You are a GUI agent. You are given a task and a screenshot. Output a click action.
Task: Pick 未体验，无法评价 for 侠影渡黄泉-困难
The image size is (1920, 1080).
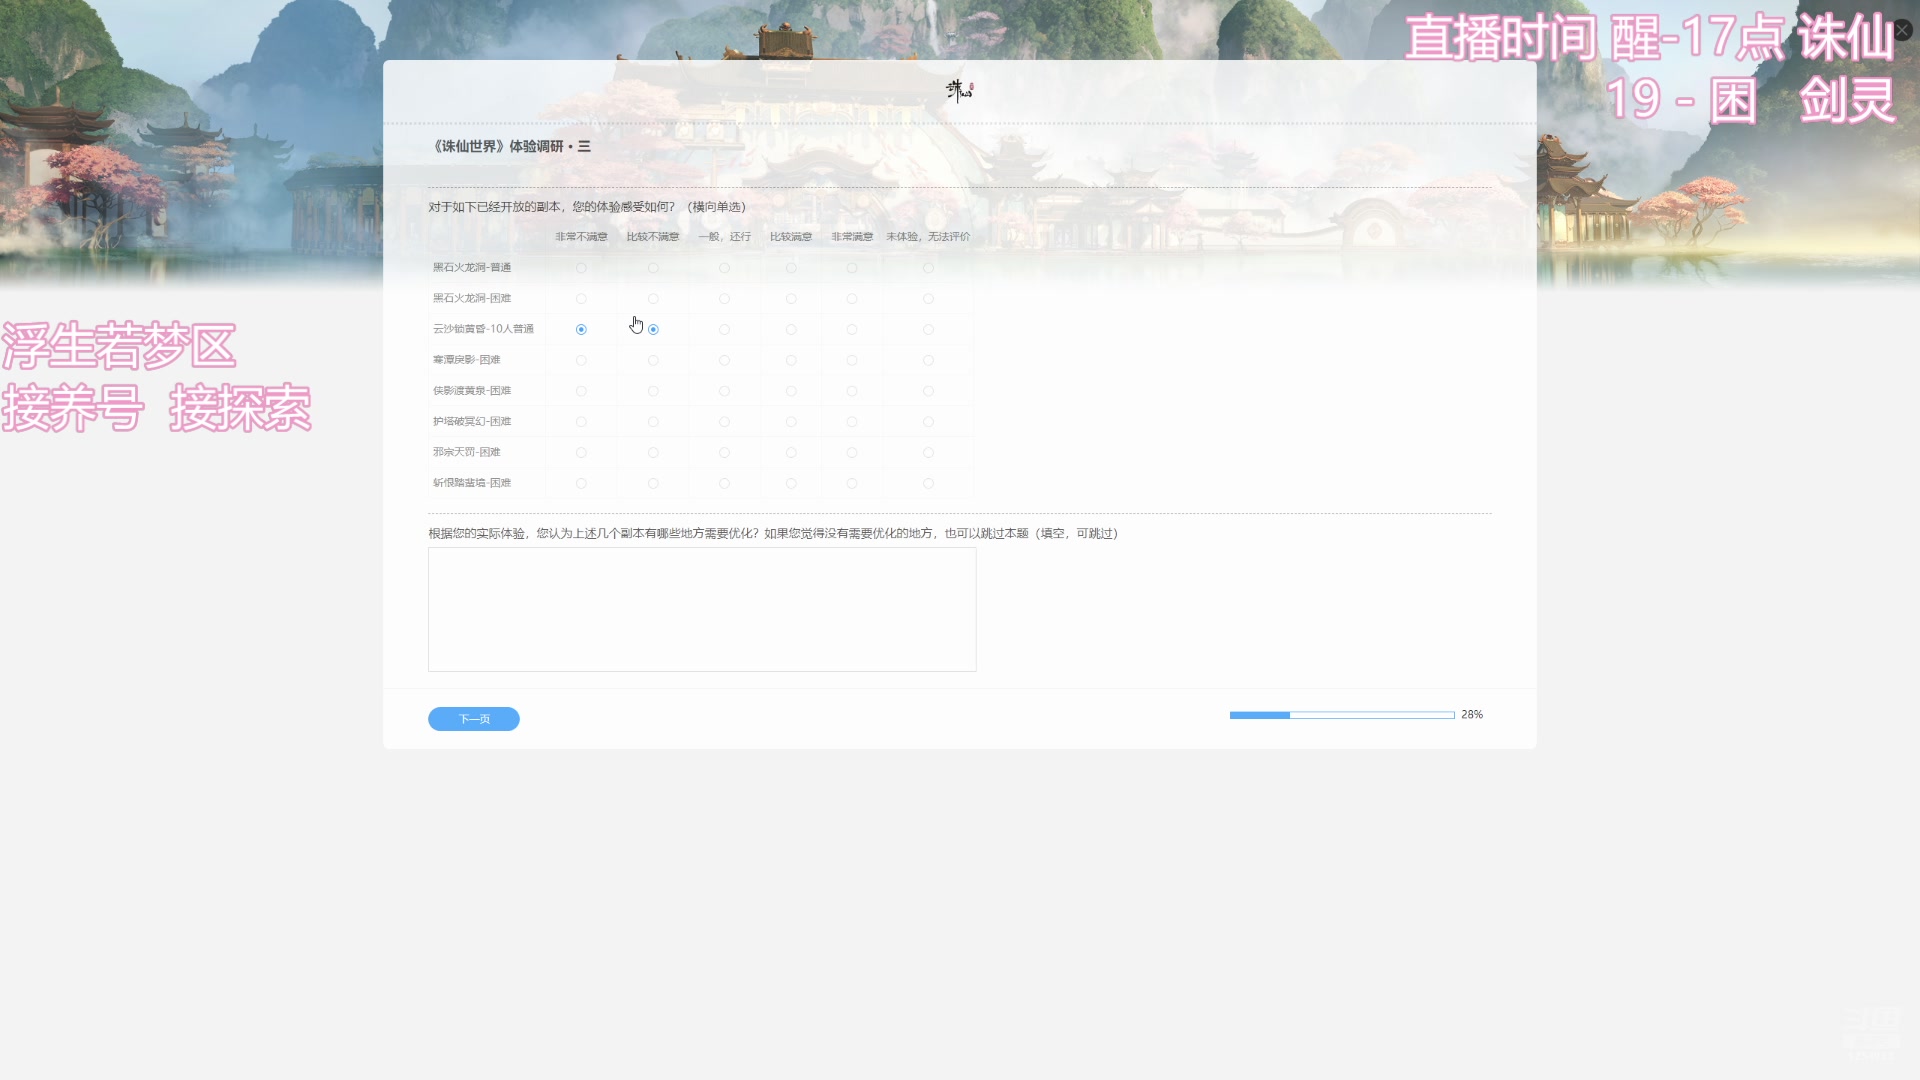click(x=928, y=391)
